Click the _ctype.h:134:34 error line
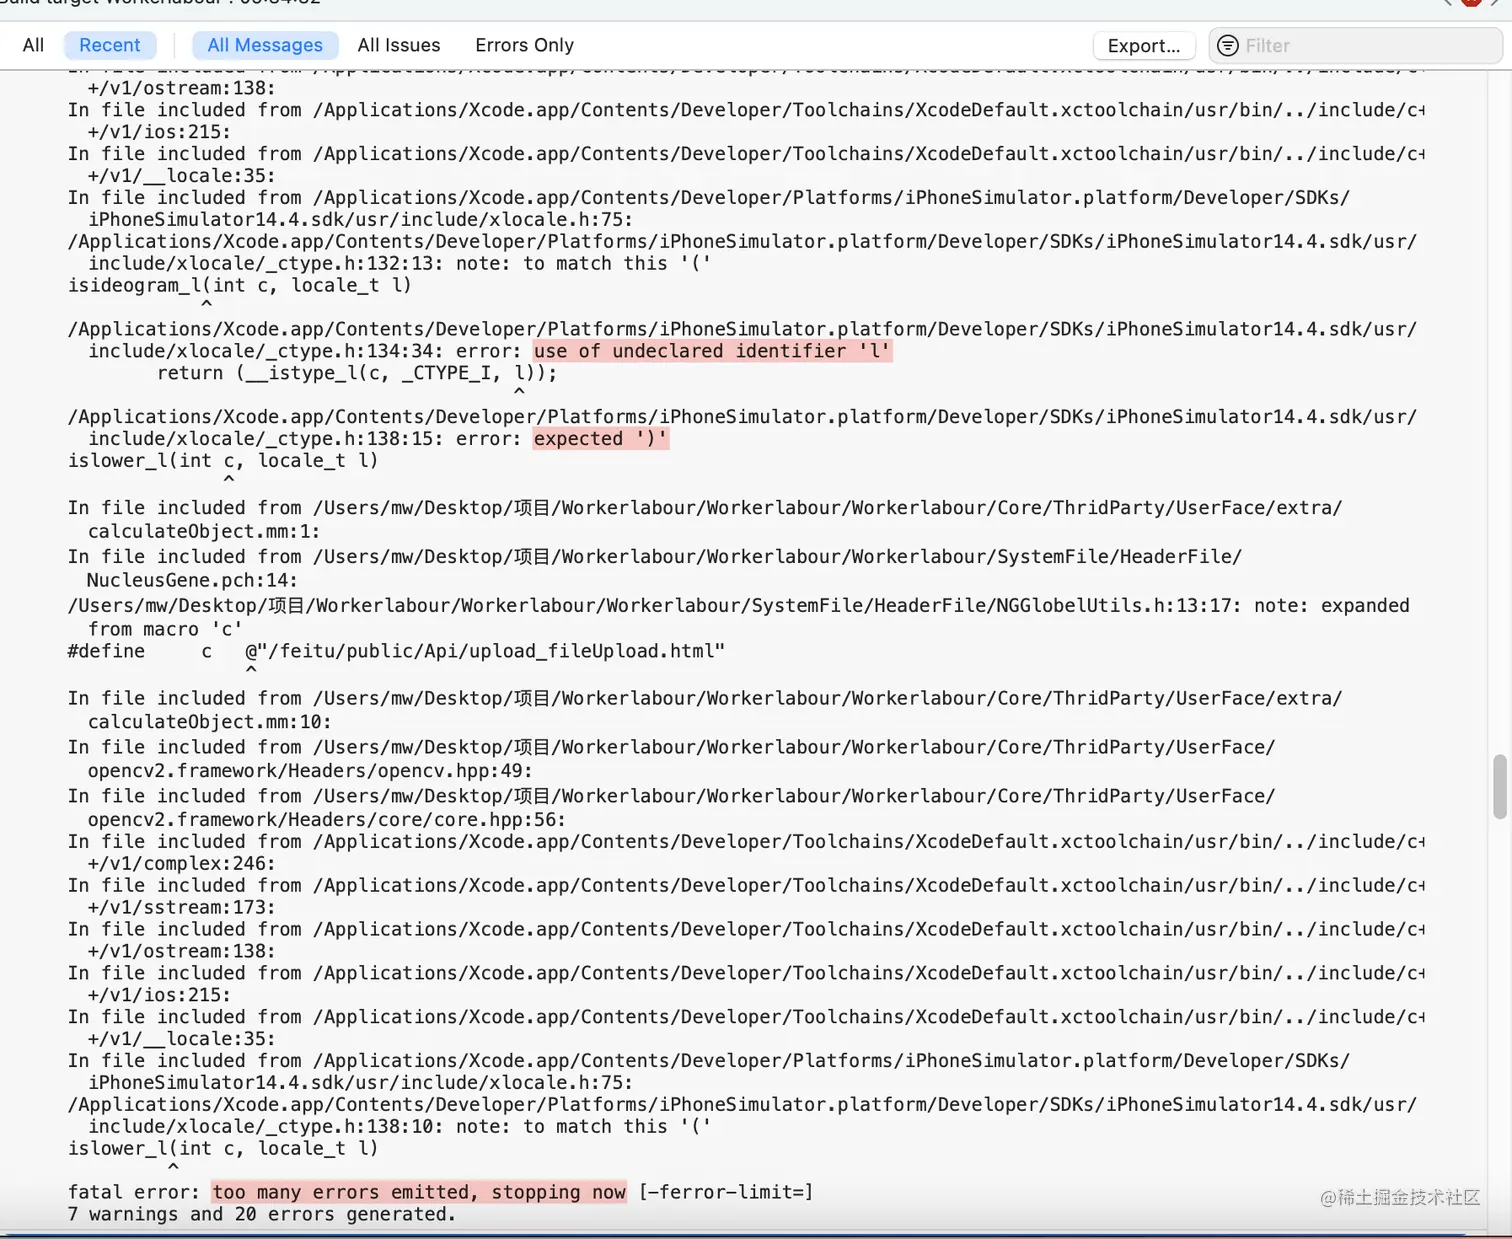This screenshot has width=1512, height=1239. [400, 351]
